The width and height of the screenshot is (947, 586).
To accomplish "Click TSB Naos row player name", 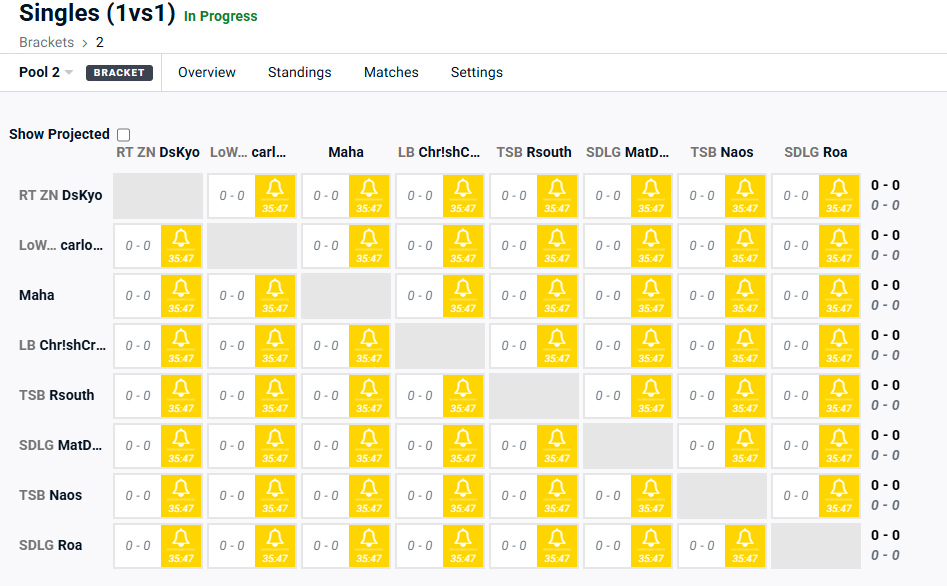I will 50,495.
